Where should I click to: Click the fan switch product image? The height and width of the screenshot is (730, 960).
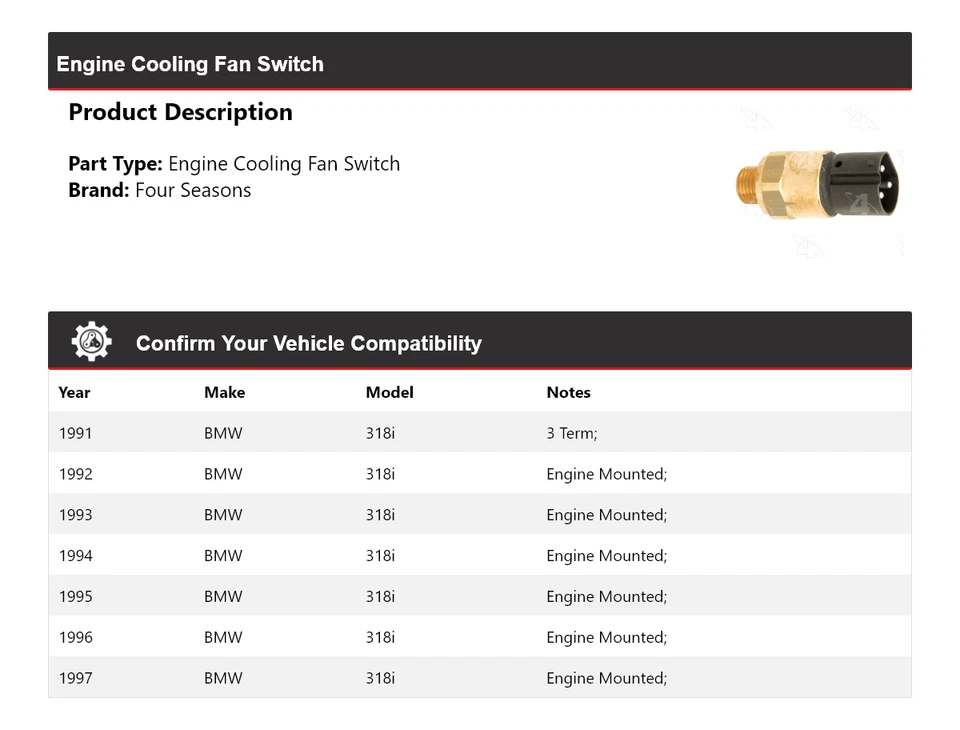pyautogui.click(x=820, y=183)
